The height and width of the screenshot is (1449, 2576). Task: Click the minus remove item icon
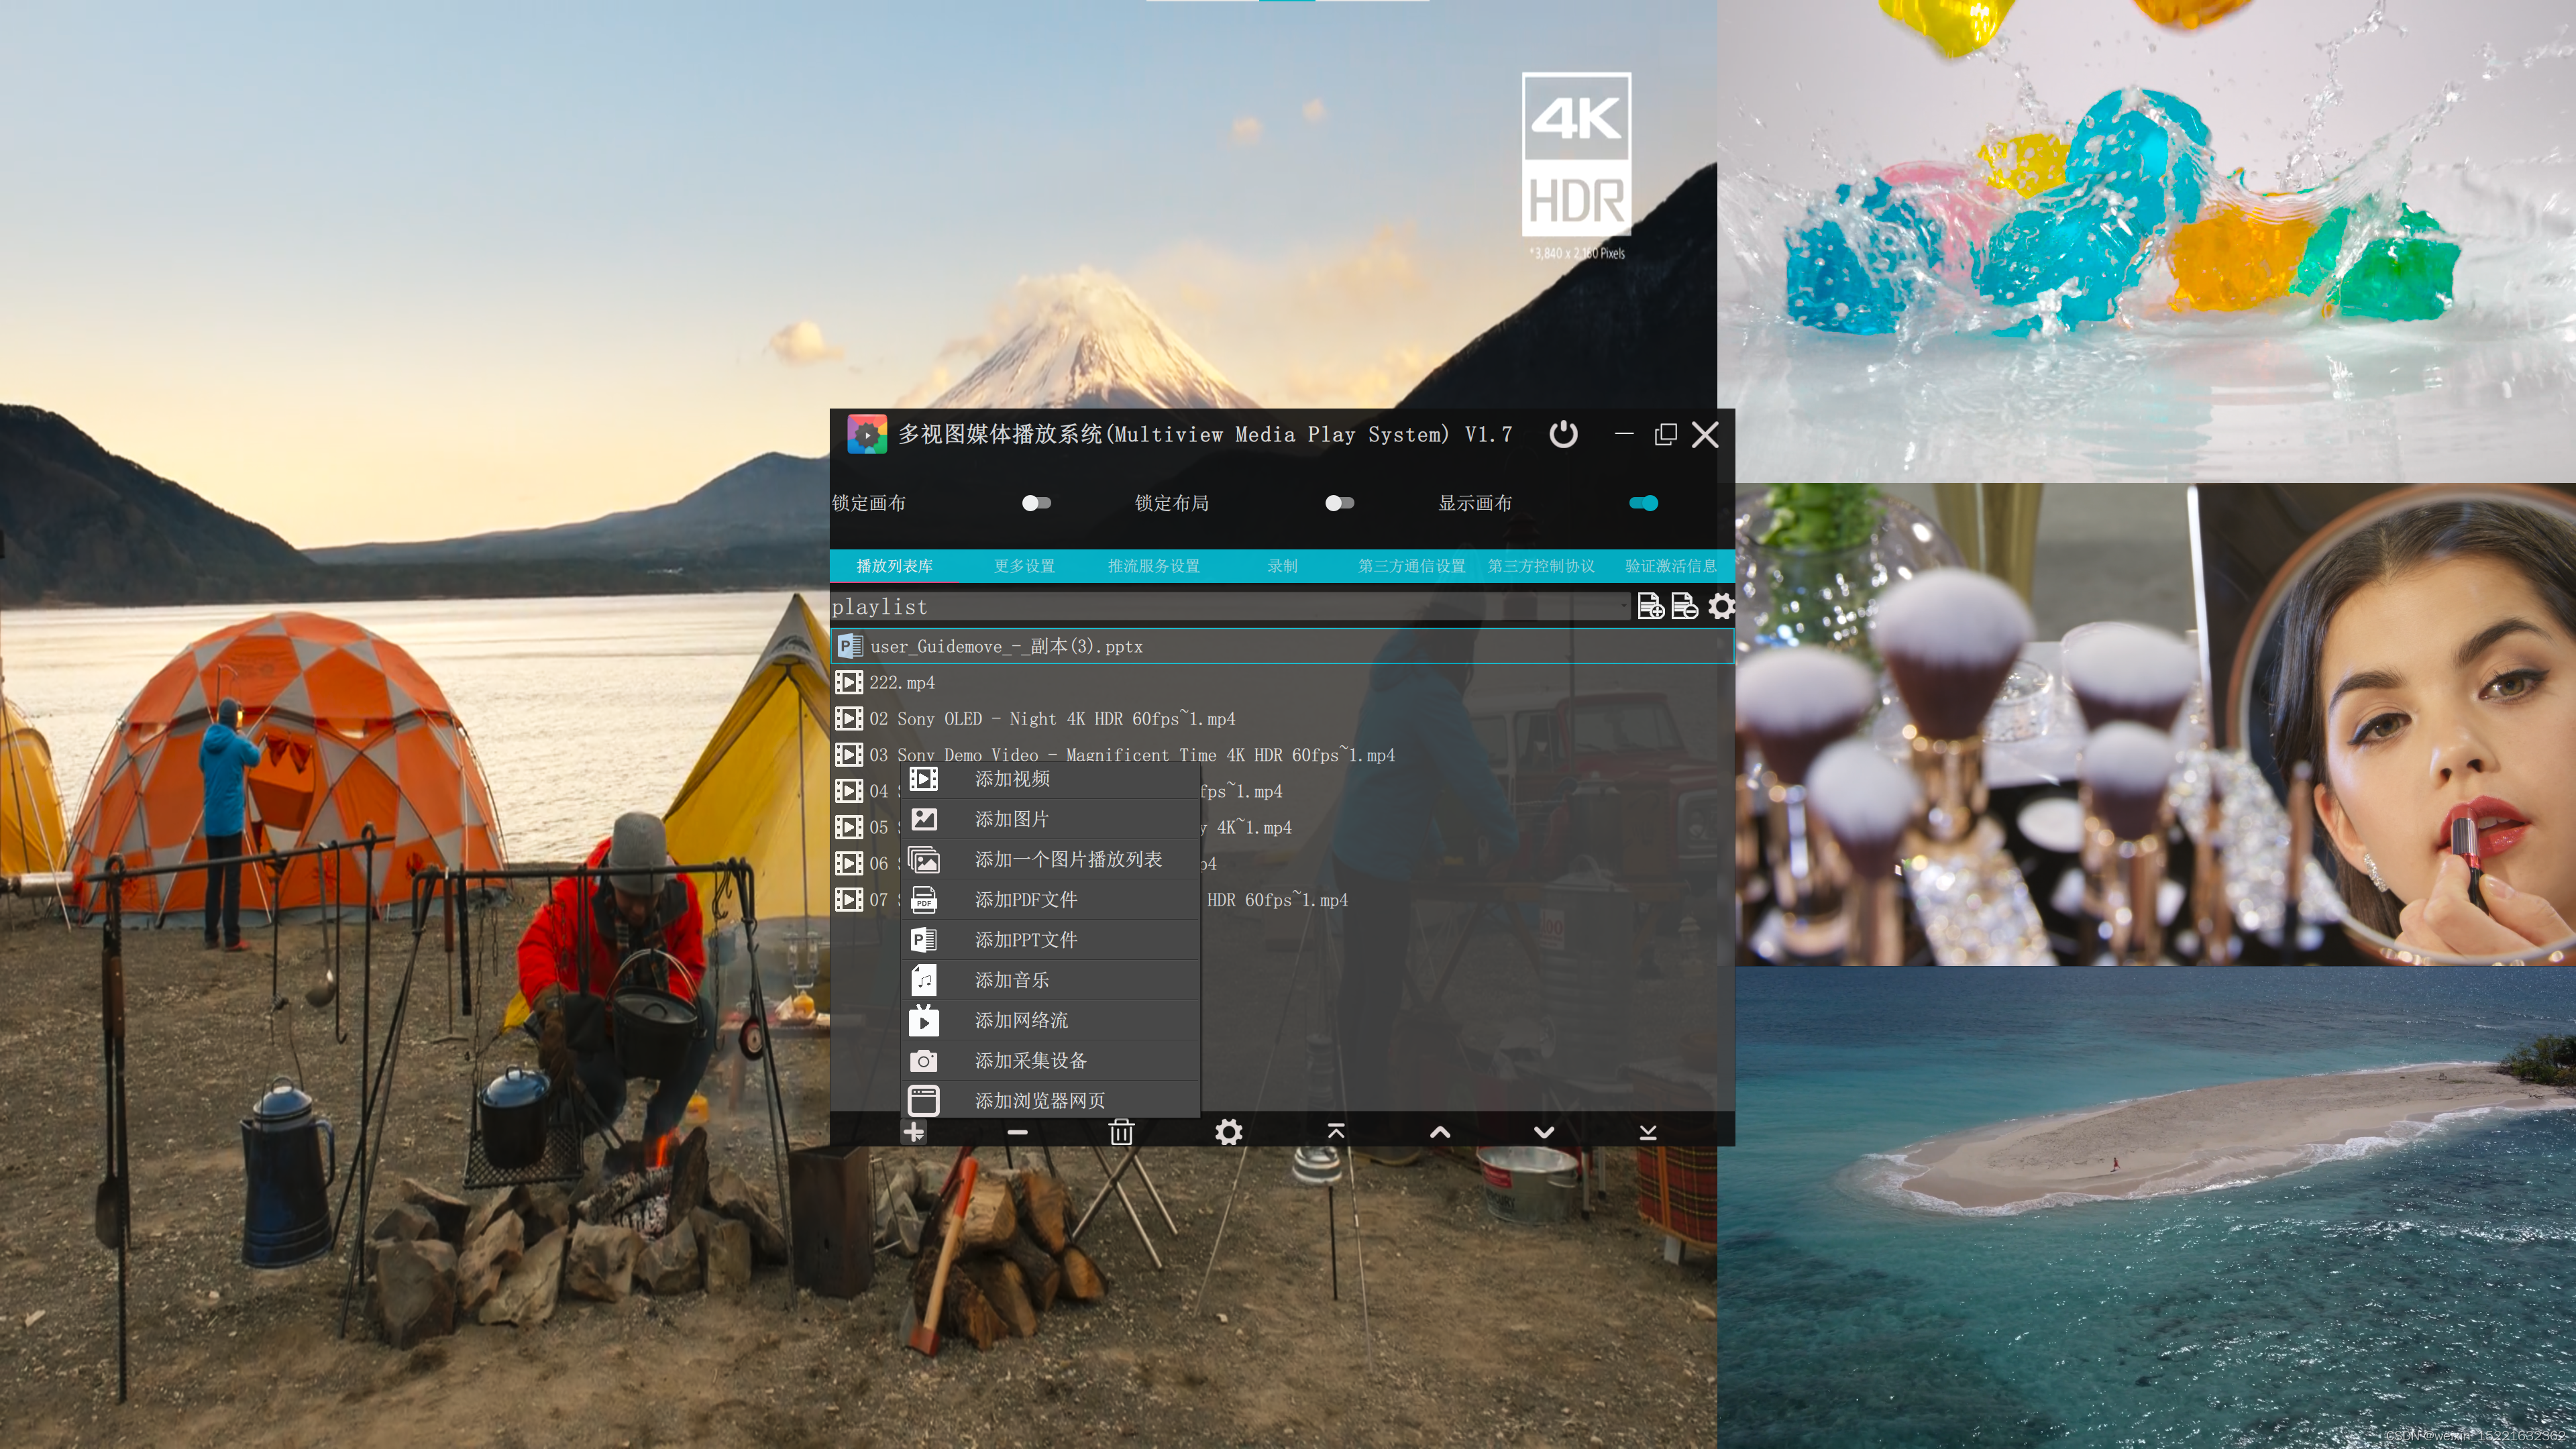tap(1017, 1132)
